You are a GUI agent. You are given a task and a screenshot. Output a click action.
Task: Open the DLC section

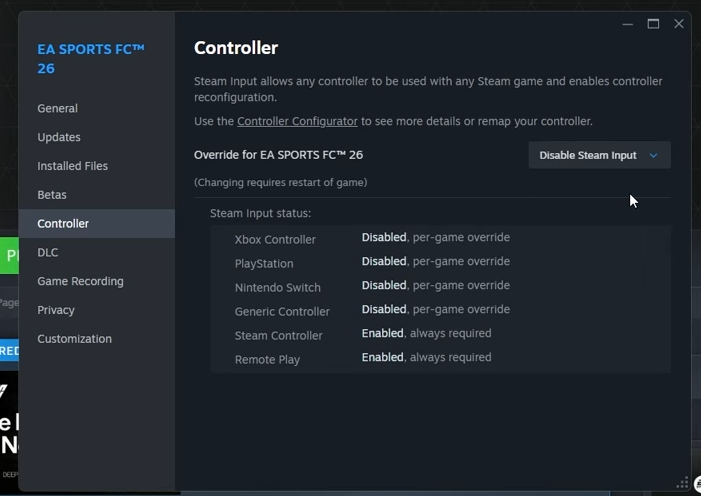(48, 253)
